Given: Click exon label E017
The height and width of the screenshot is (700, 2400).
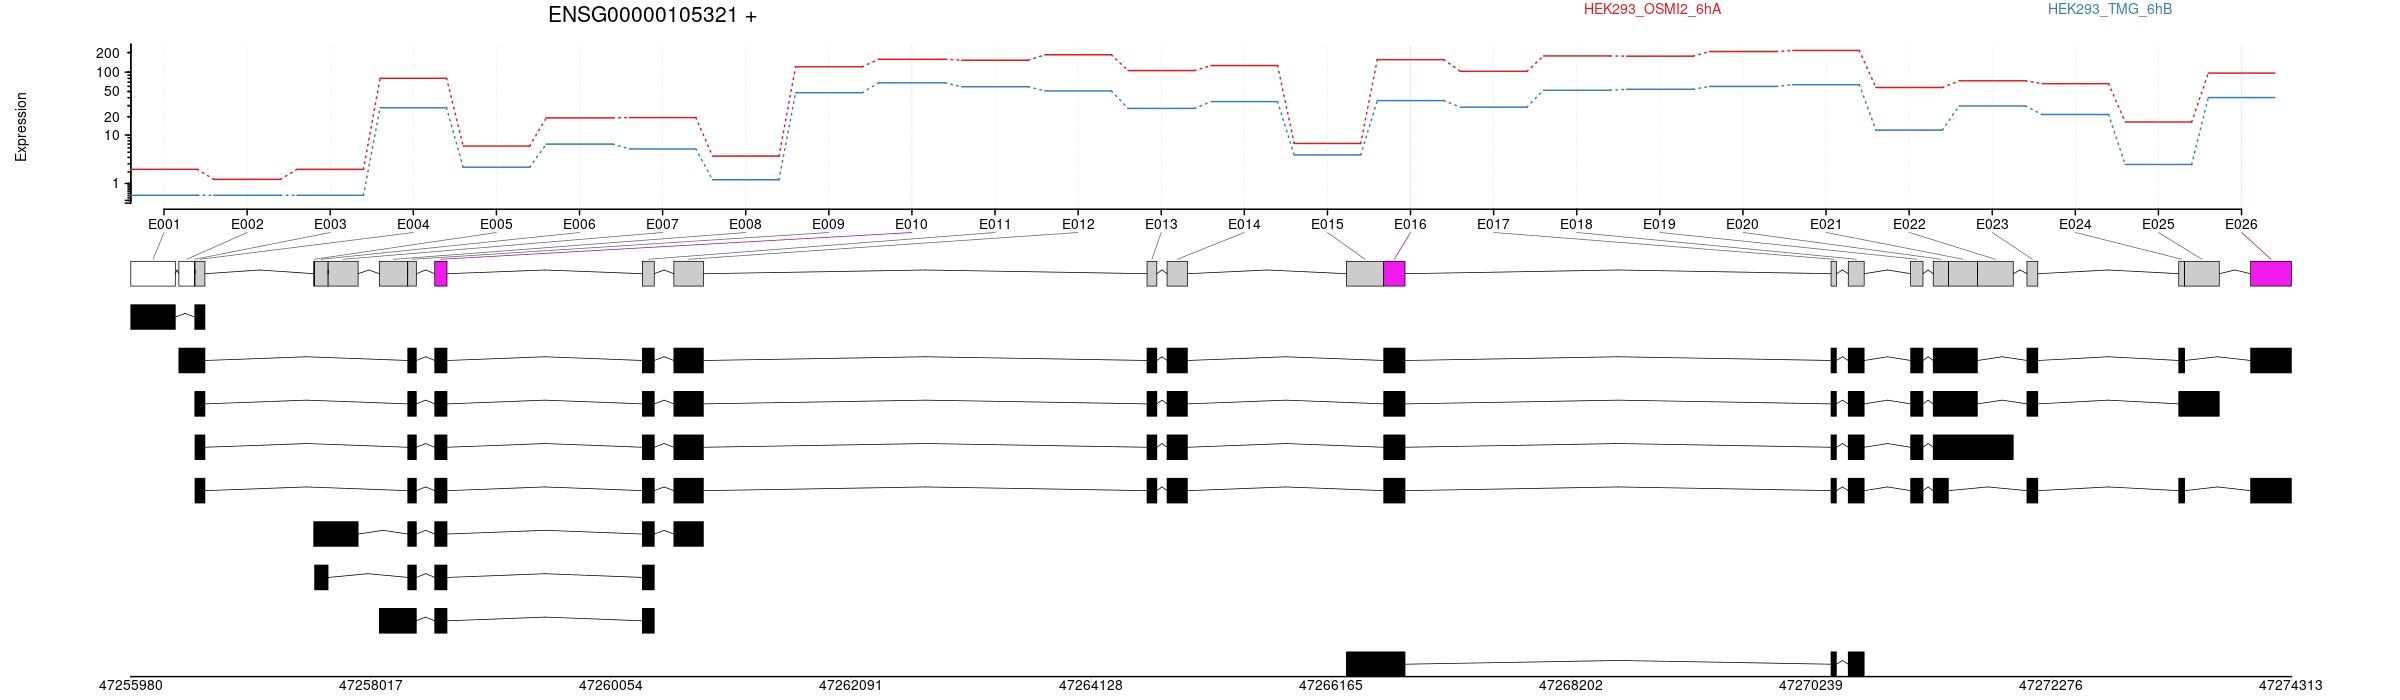Looking at the screenshot, I should [x=1493, y=224].
